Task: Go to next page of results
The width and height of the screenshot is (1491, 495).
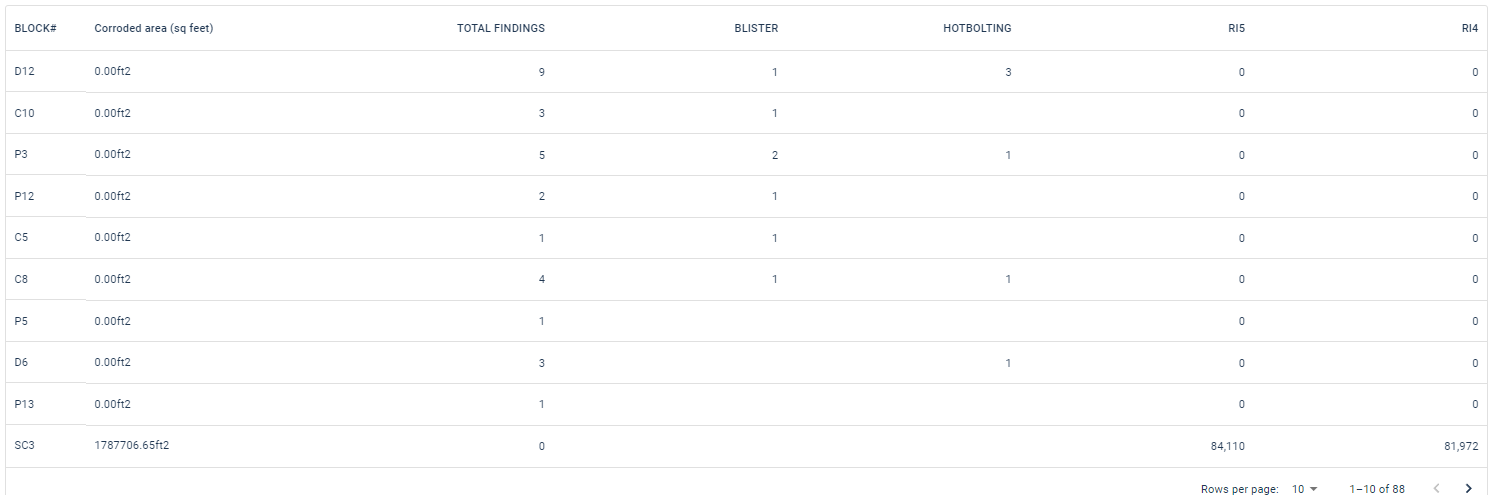Action: (1468, 488)
